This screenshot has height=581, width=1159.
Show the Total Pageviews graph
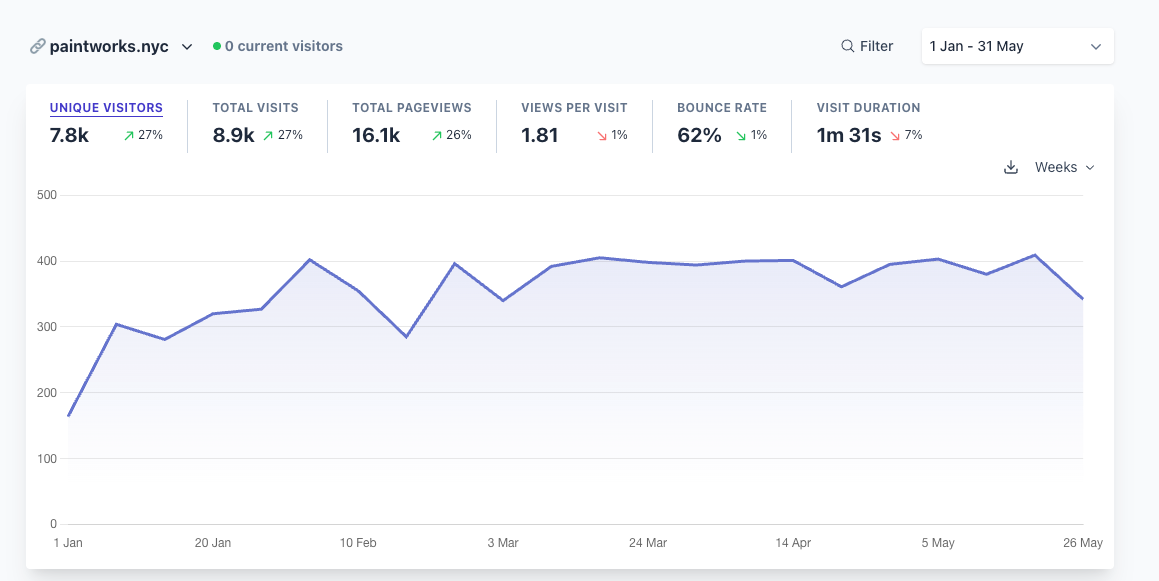point(411,108)
